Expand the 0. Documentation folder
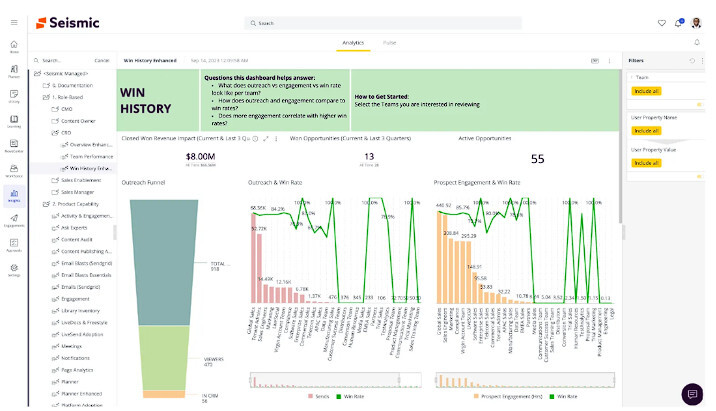The image size is (716, 411). (45, 85)
